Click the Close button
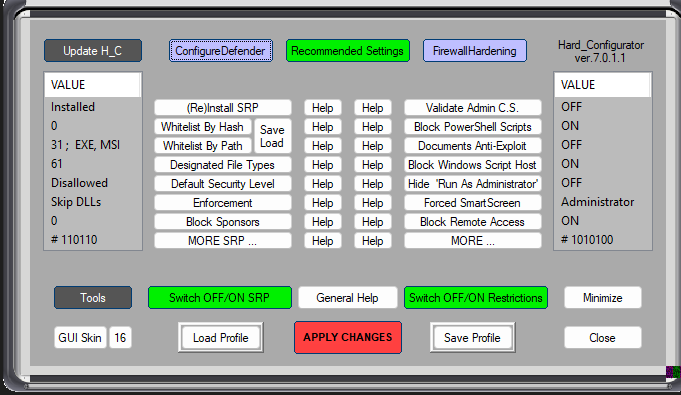The width and height of the screenshot is (681, 395). (x=602, y=338)
